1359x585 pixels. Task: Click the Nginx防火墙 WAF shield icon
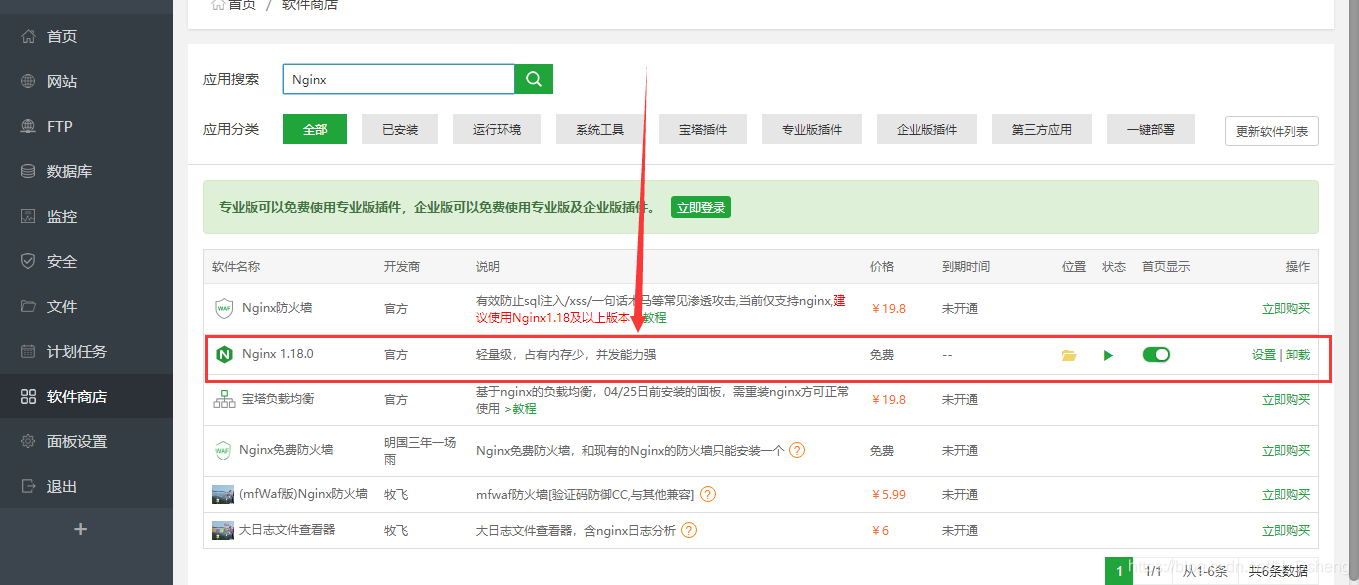click(x=223, y=308)
